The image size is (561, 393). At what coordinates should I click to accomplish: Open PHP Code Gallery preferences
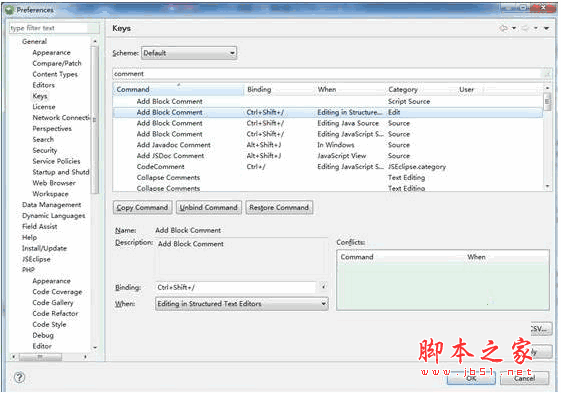point(53,303)
